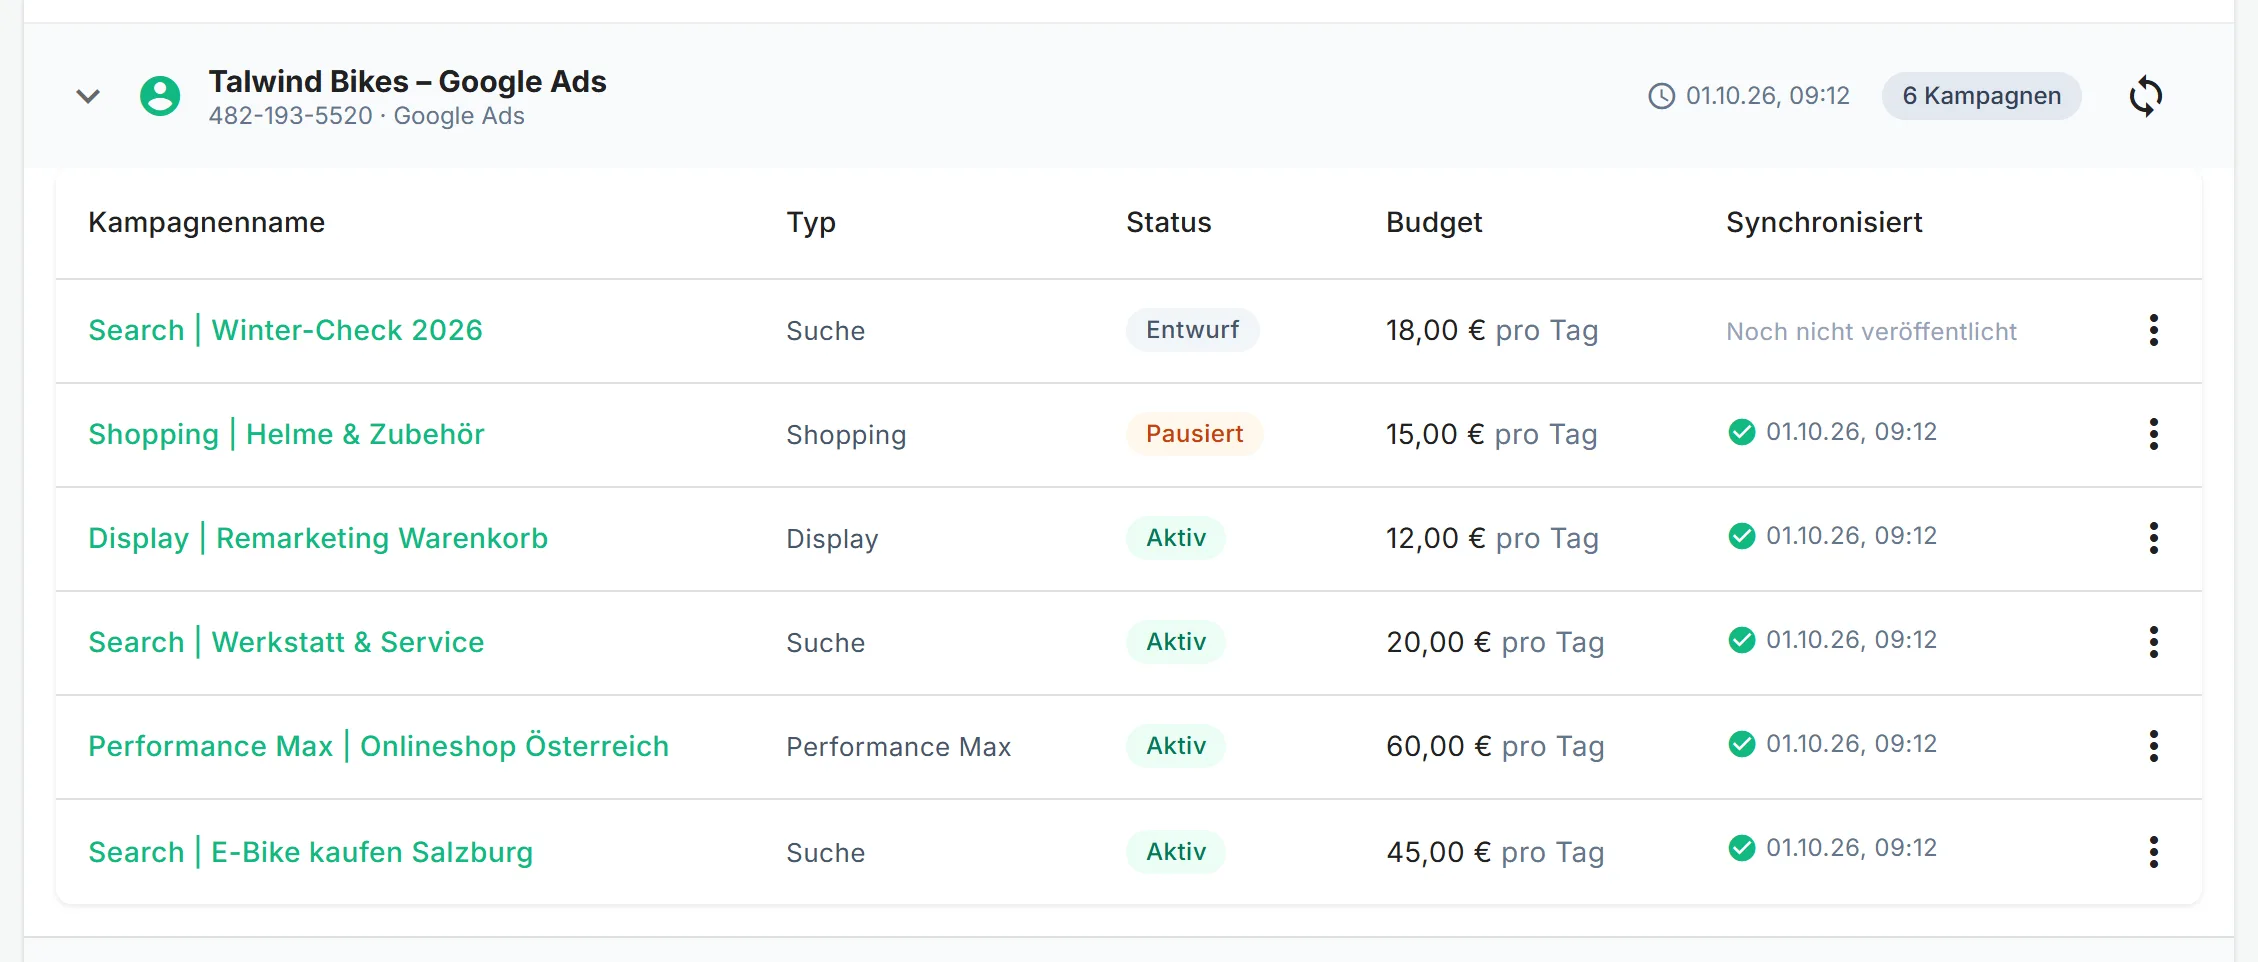Click the Pausiert status badge

click(x=1194, y=434)
